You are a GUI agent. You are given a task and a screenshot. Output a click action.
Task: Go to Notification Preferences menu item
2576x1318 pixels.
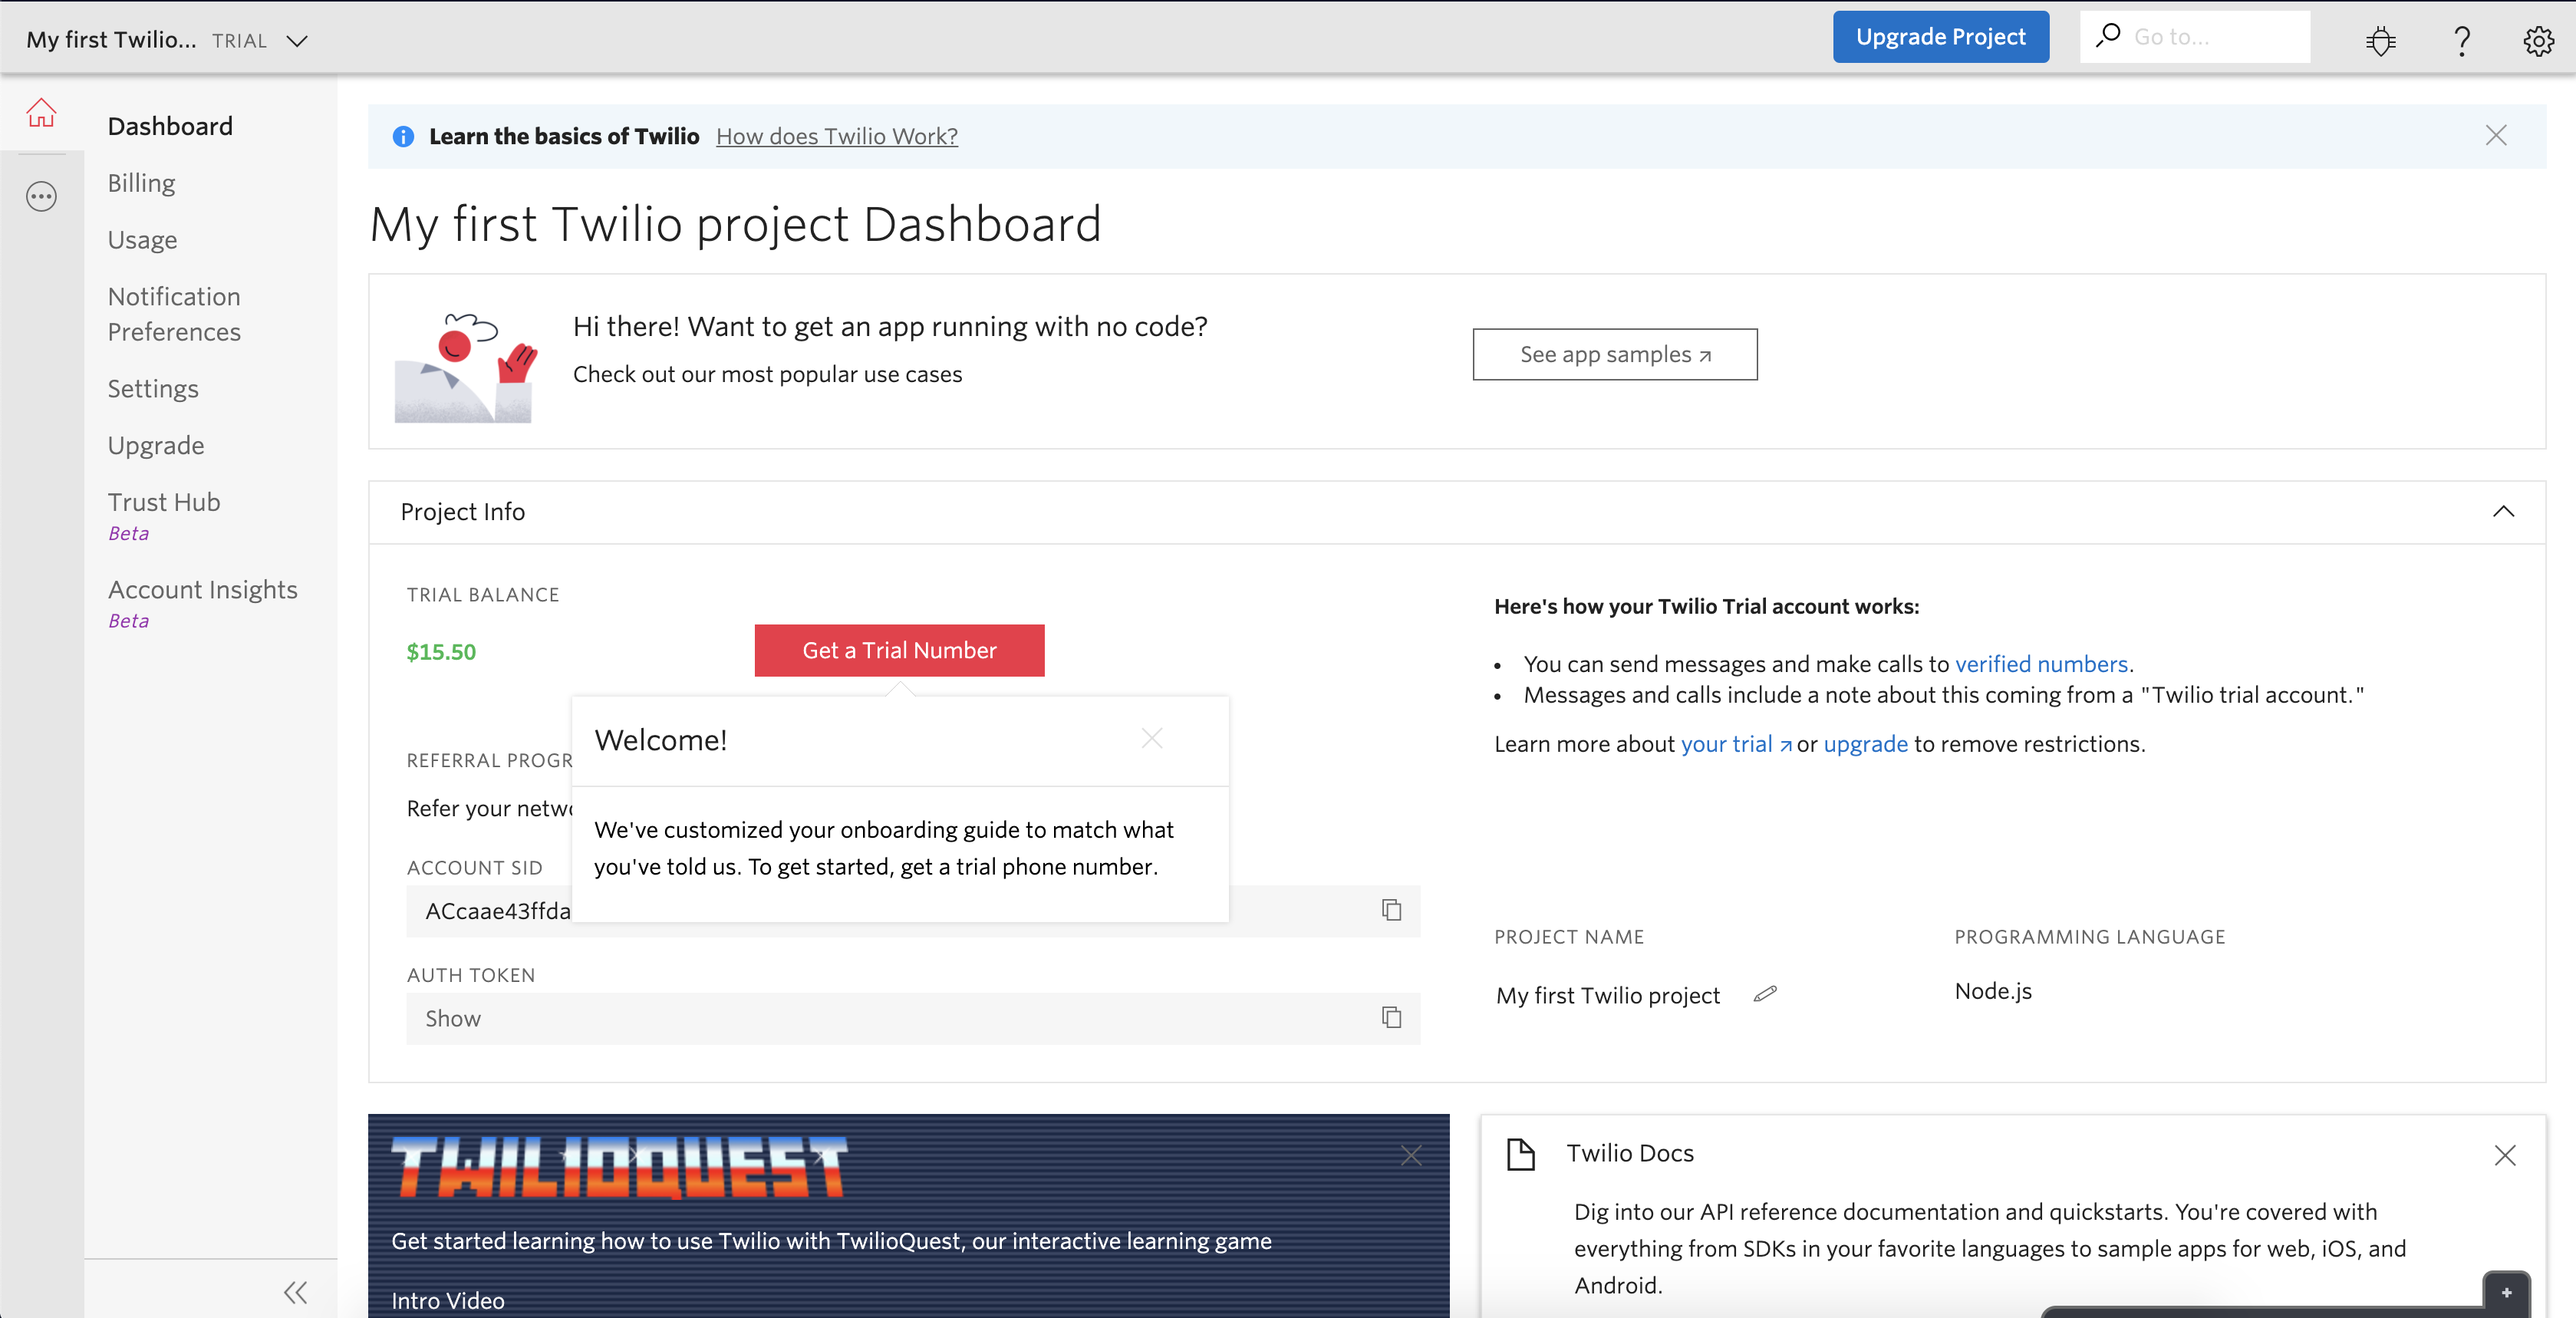[x=174, y=314]
